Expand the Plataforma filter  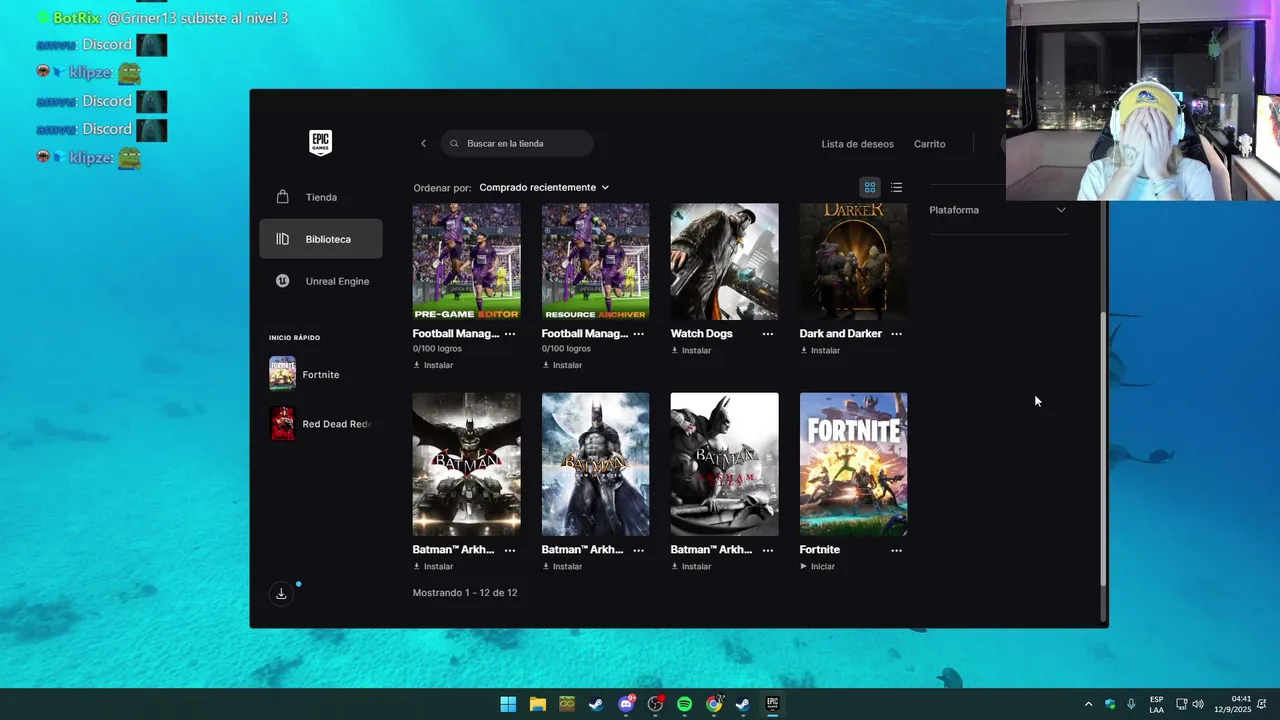point(998,210)
